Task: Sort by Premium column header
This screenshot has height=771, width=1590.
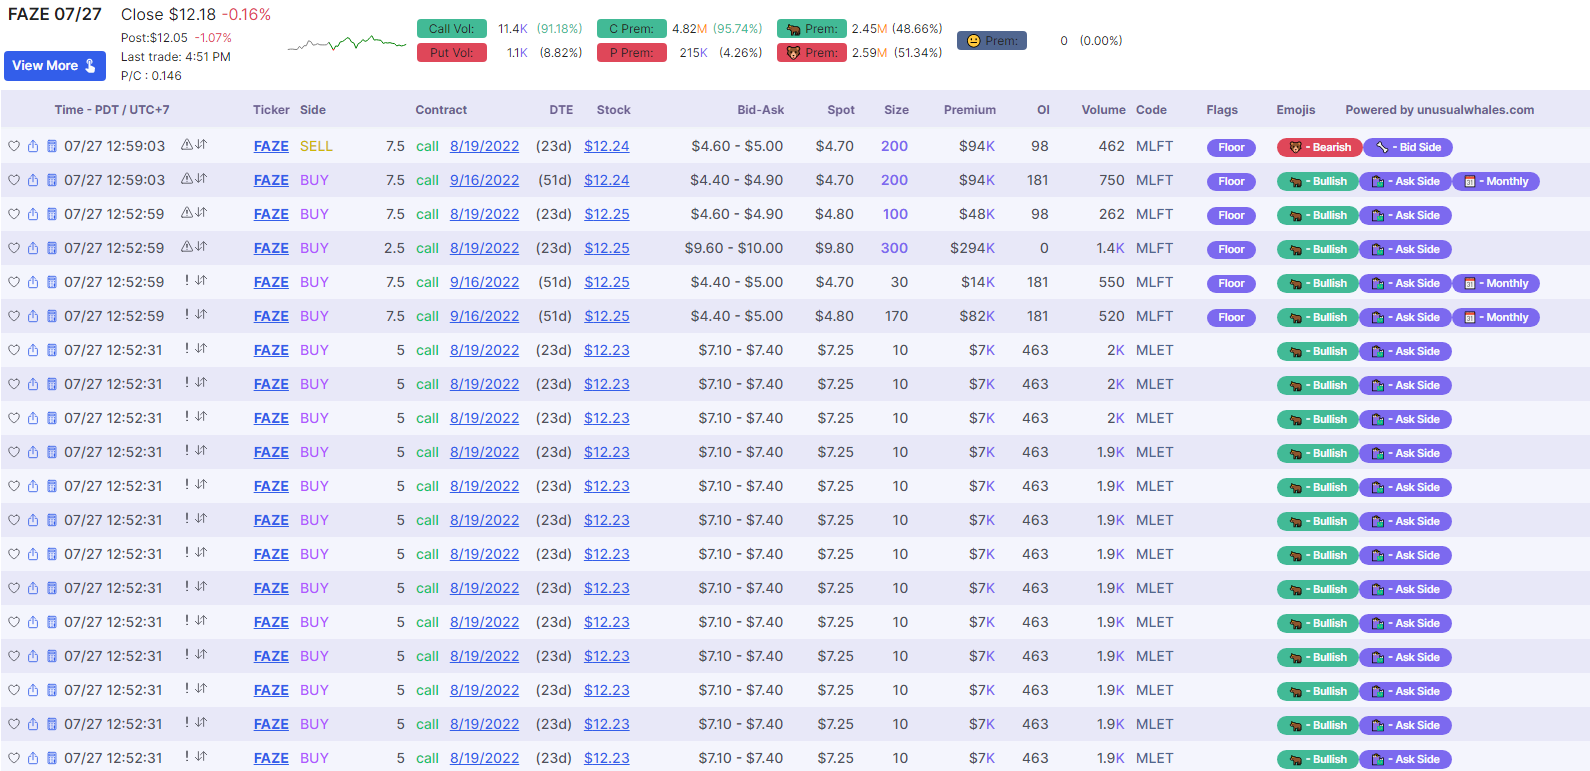Action: pyautogui.click(x=970, y=110)
